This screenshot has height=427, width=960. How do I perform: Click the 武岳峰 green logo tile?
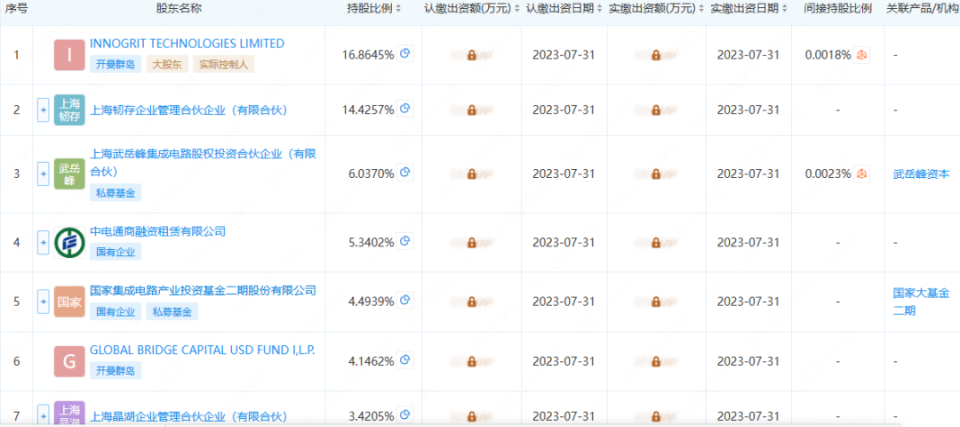pos(69,173)
